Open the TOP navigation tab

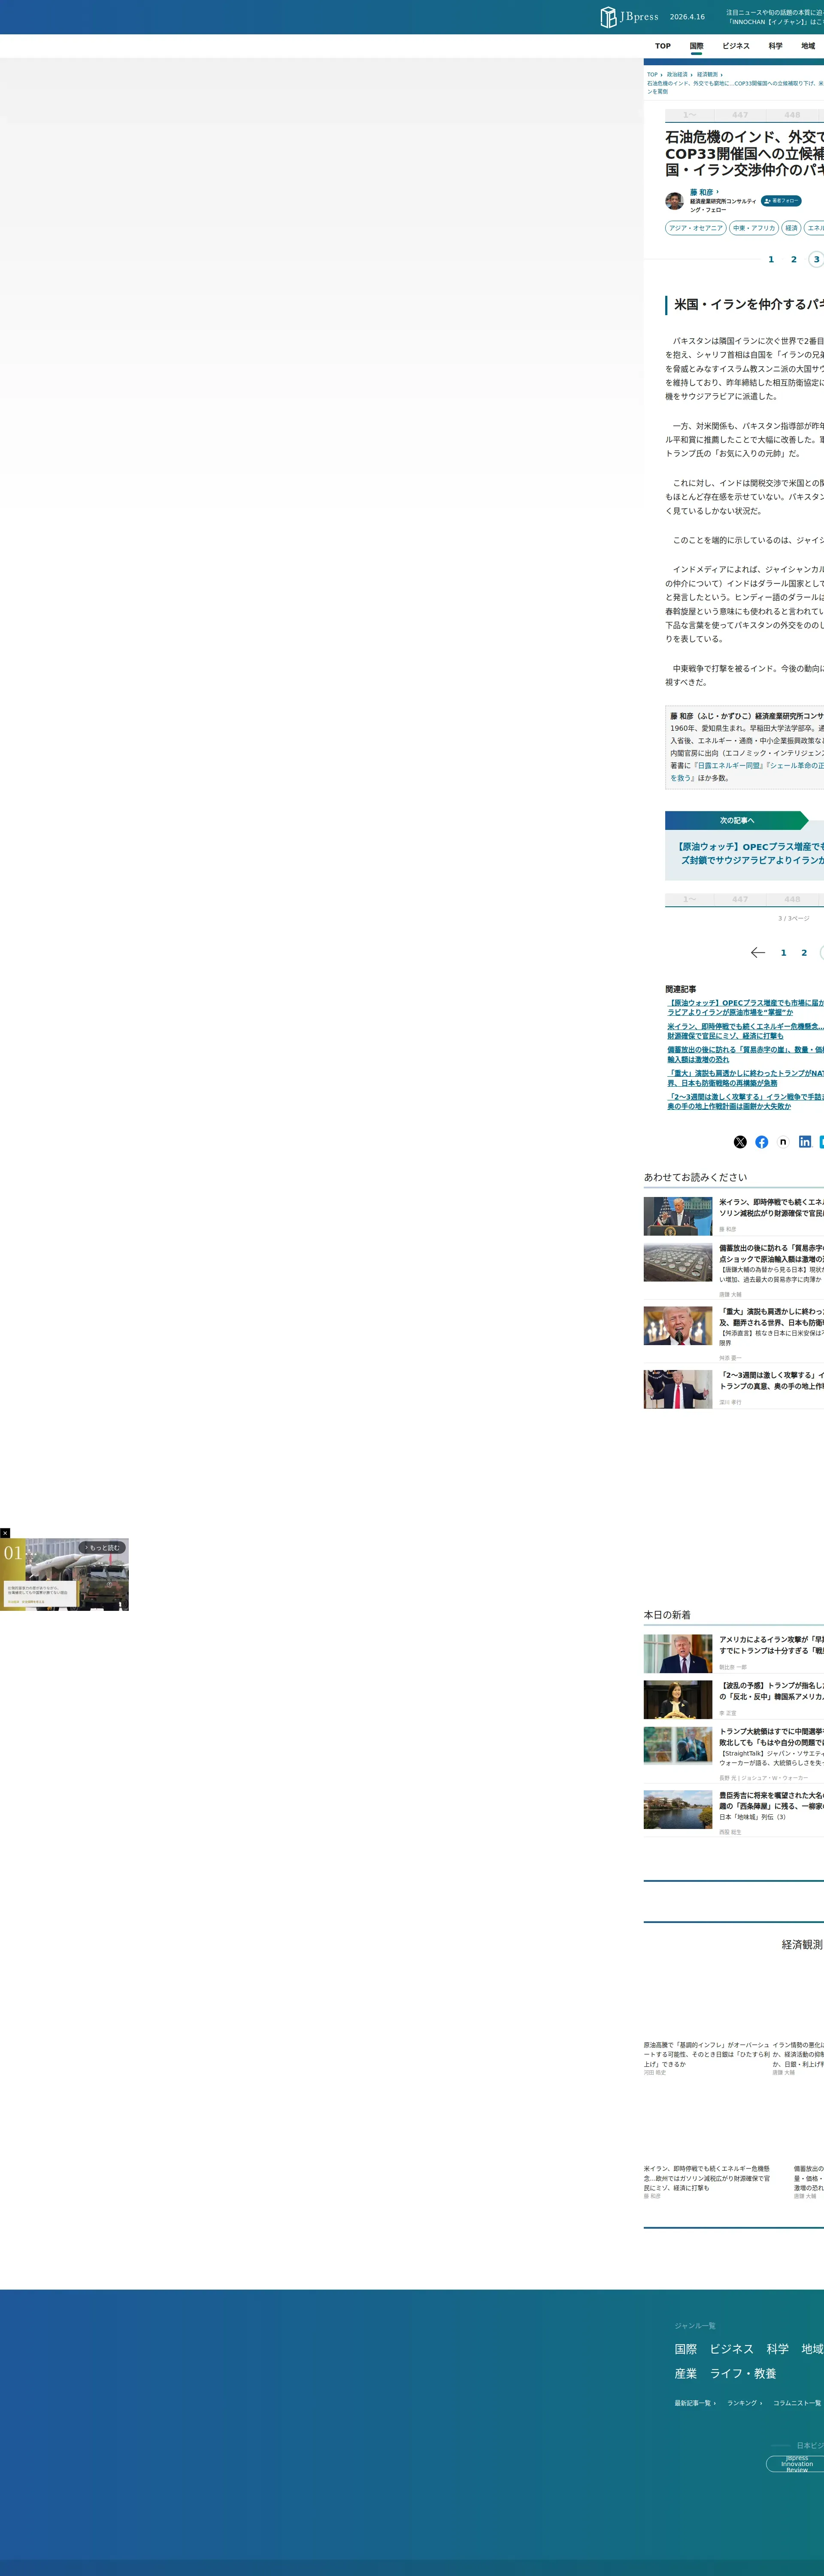coord(663,46)
